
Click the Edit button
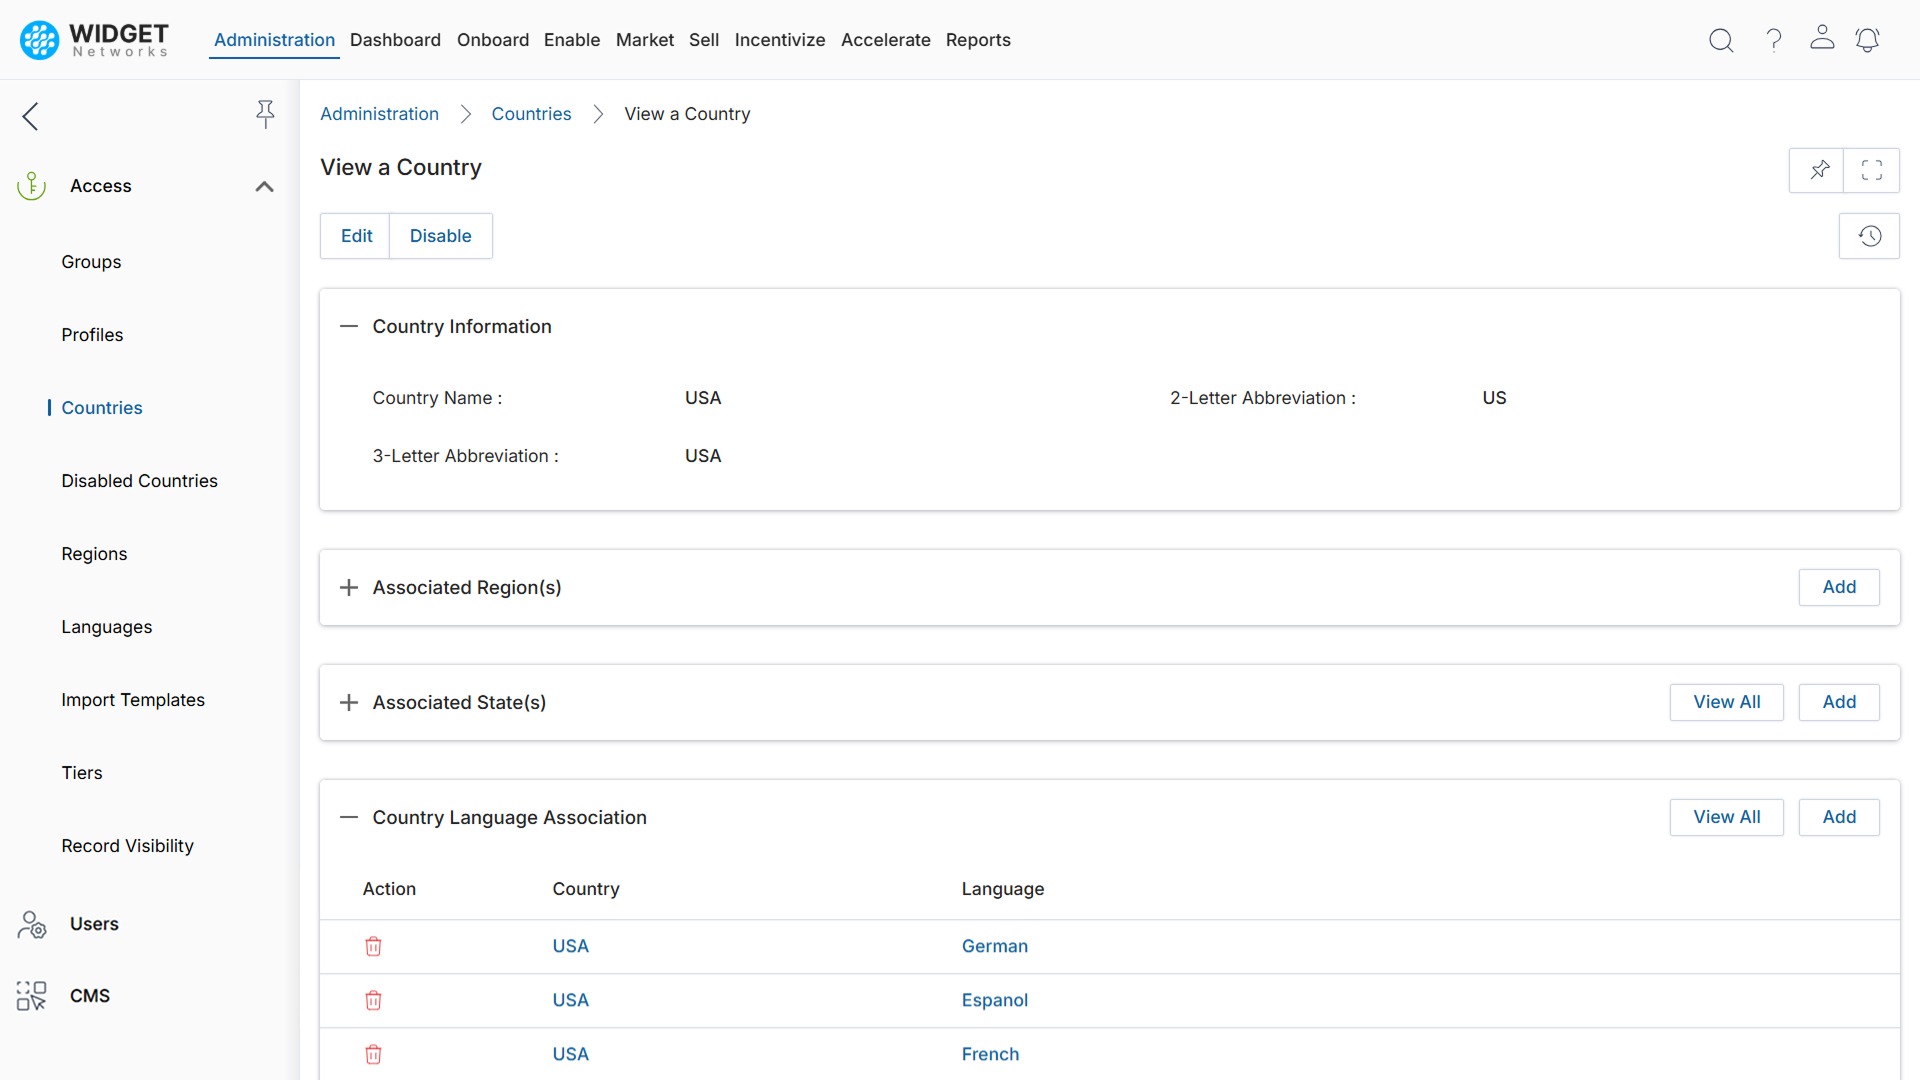tap(355, 236)
